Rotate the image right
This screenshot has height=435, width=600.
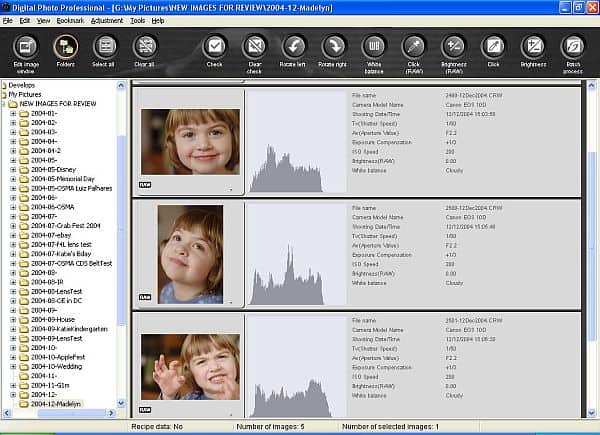point(333,47)
